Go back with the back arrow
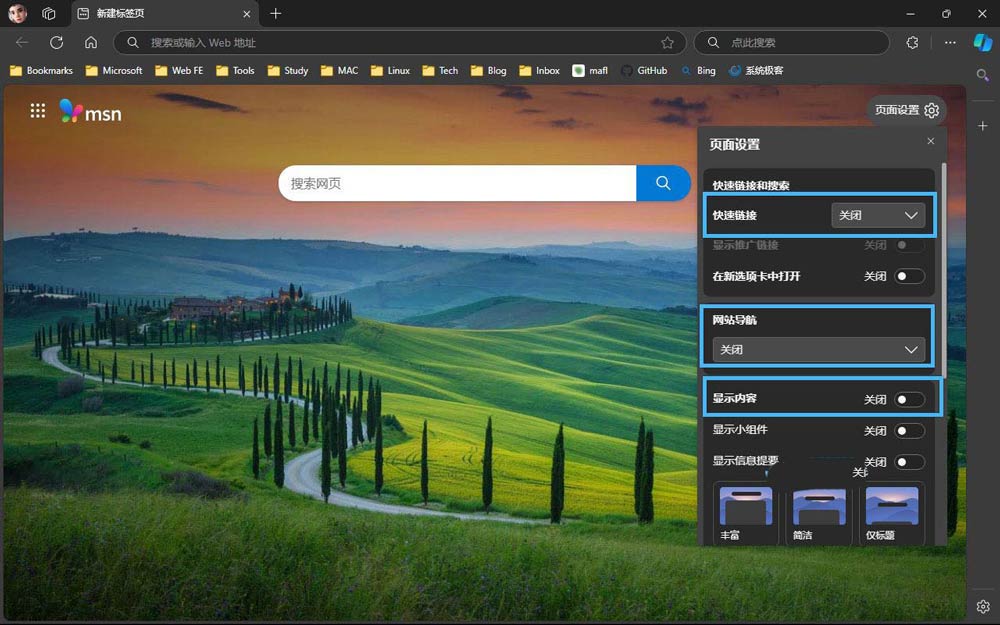This screenshot has width=1000, height=625. point(22,42)
